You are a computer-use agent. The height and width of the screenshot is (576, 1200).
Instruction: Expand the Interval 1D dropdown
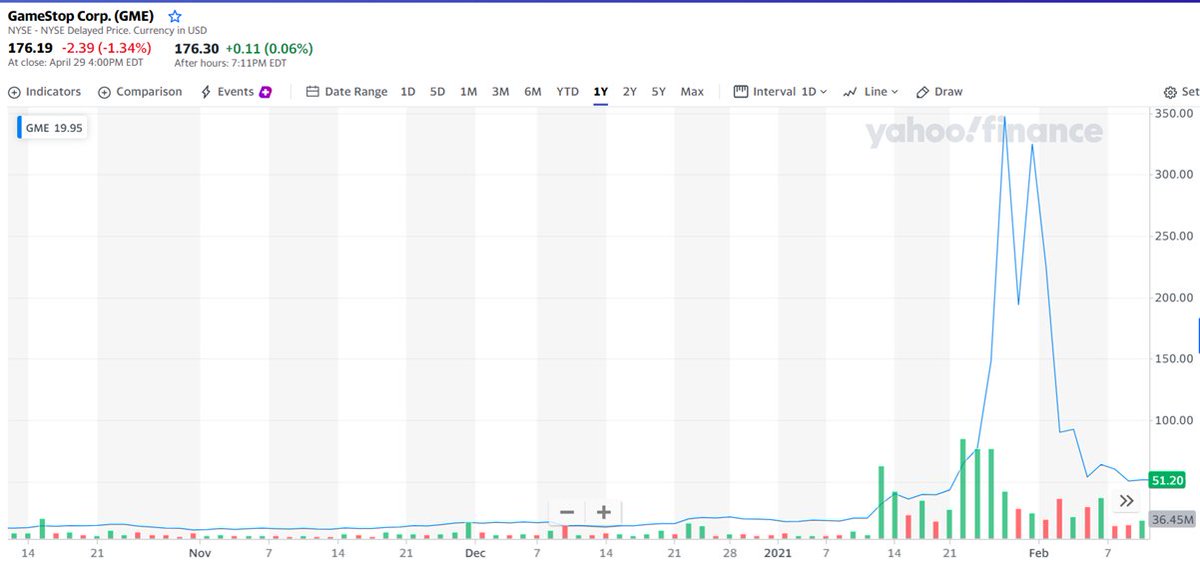[781, 91]
